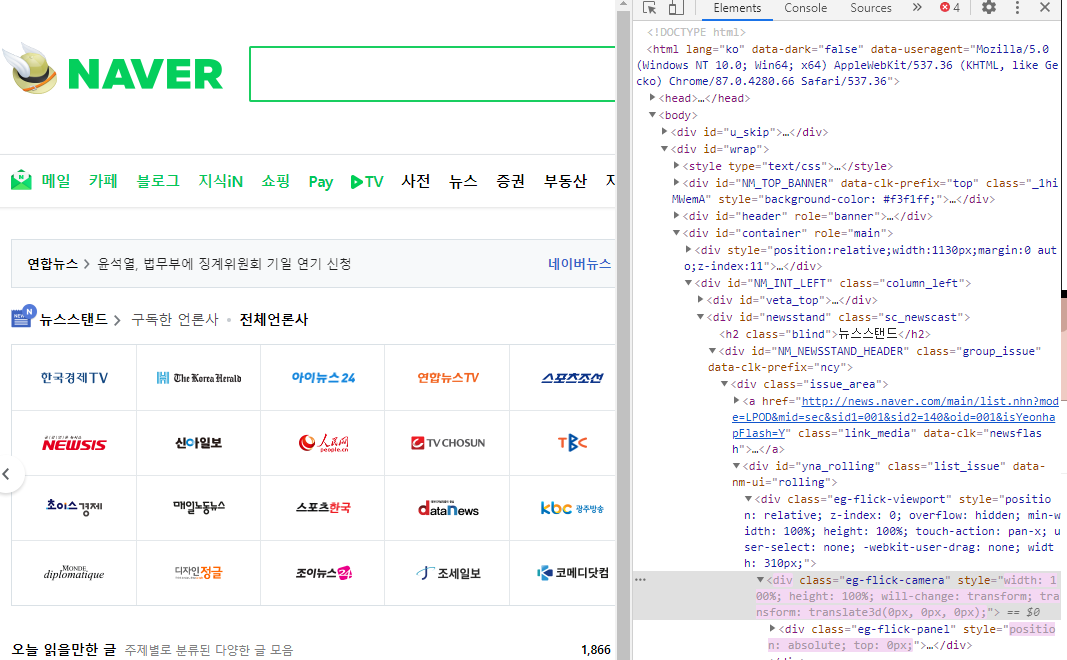Open the people.cn press logo

pos(323,443)
